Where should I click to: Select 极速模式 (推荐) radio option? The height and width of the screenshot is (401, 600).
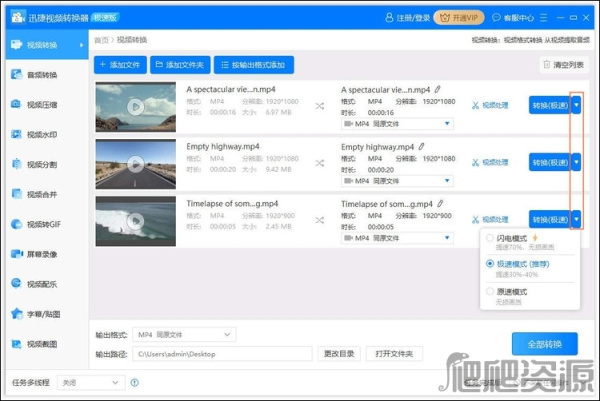coord(489,264)
